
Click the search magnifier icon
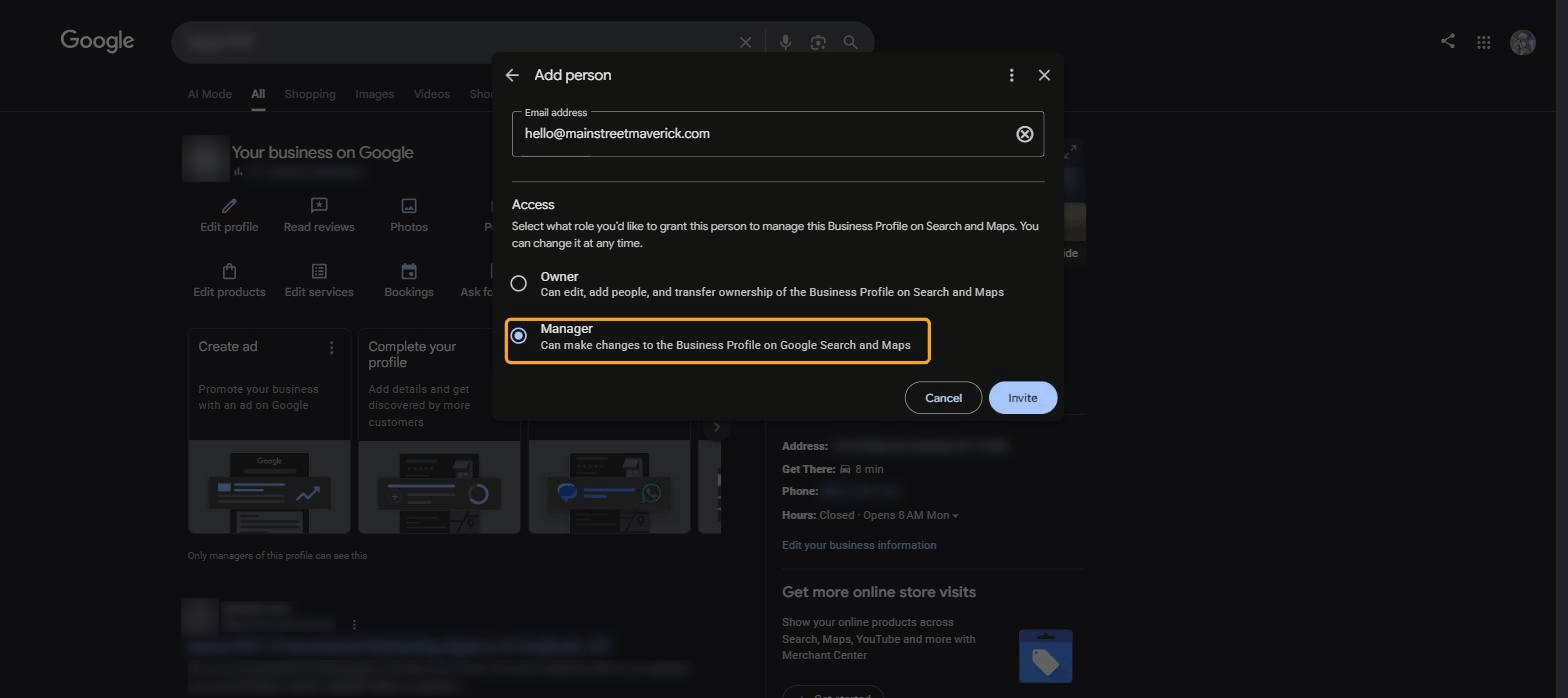point(850,42)
